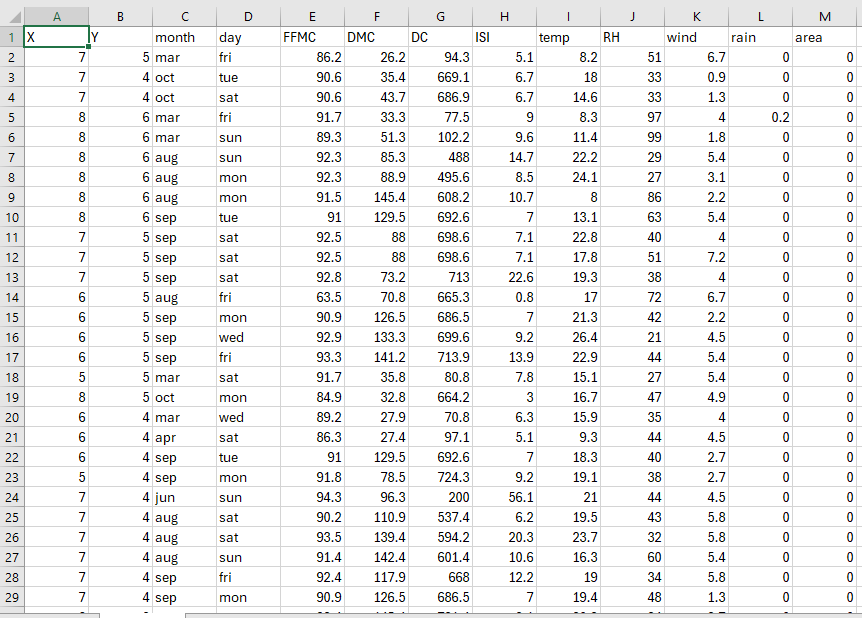Screen dimensions: 862x618
Task: Click the DC value 713.9 cell
Action: click(x=440, y=357)
